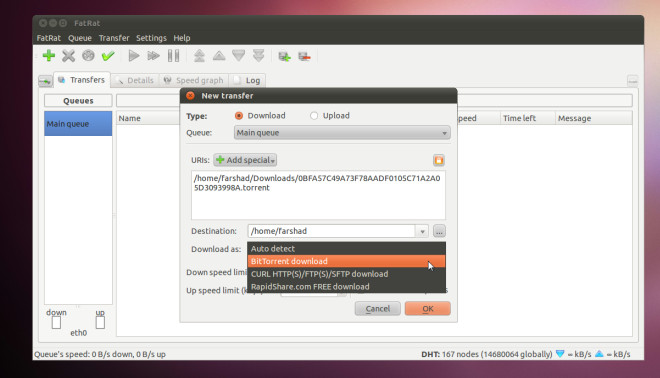Switch to the Transfers tab
The image size is (660, 378).
point(82,80)
